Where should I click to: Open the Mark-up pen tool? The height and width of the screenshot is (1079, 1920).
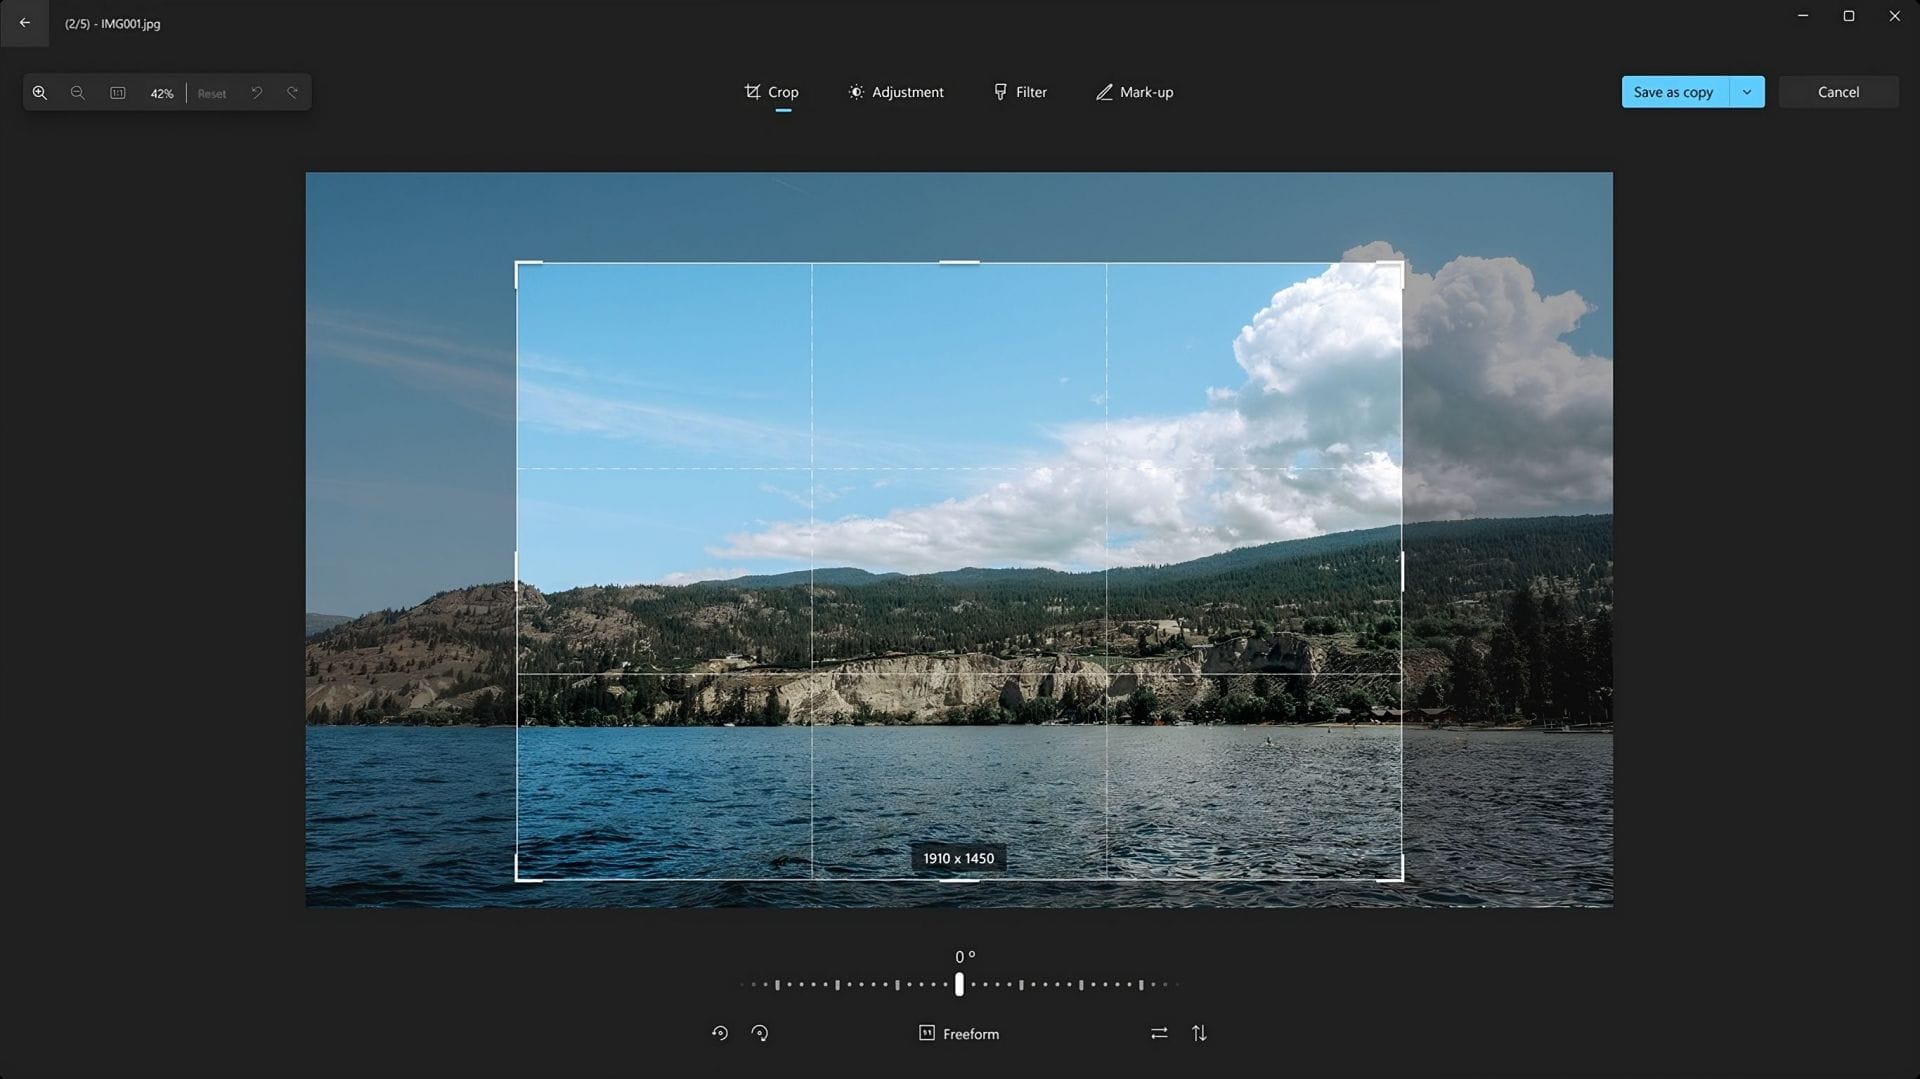[1134, 91]
